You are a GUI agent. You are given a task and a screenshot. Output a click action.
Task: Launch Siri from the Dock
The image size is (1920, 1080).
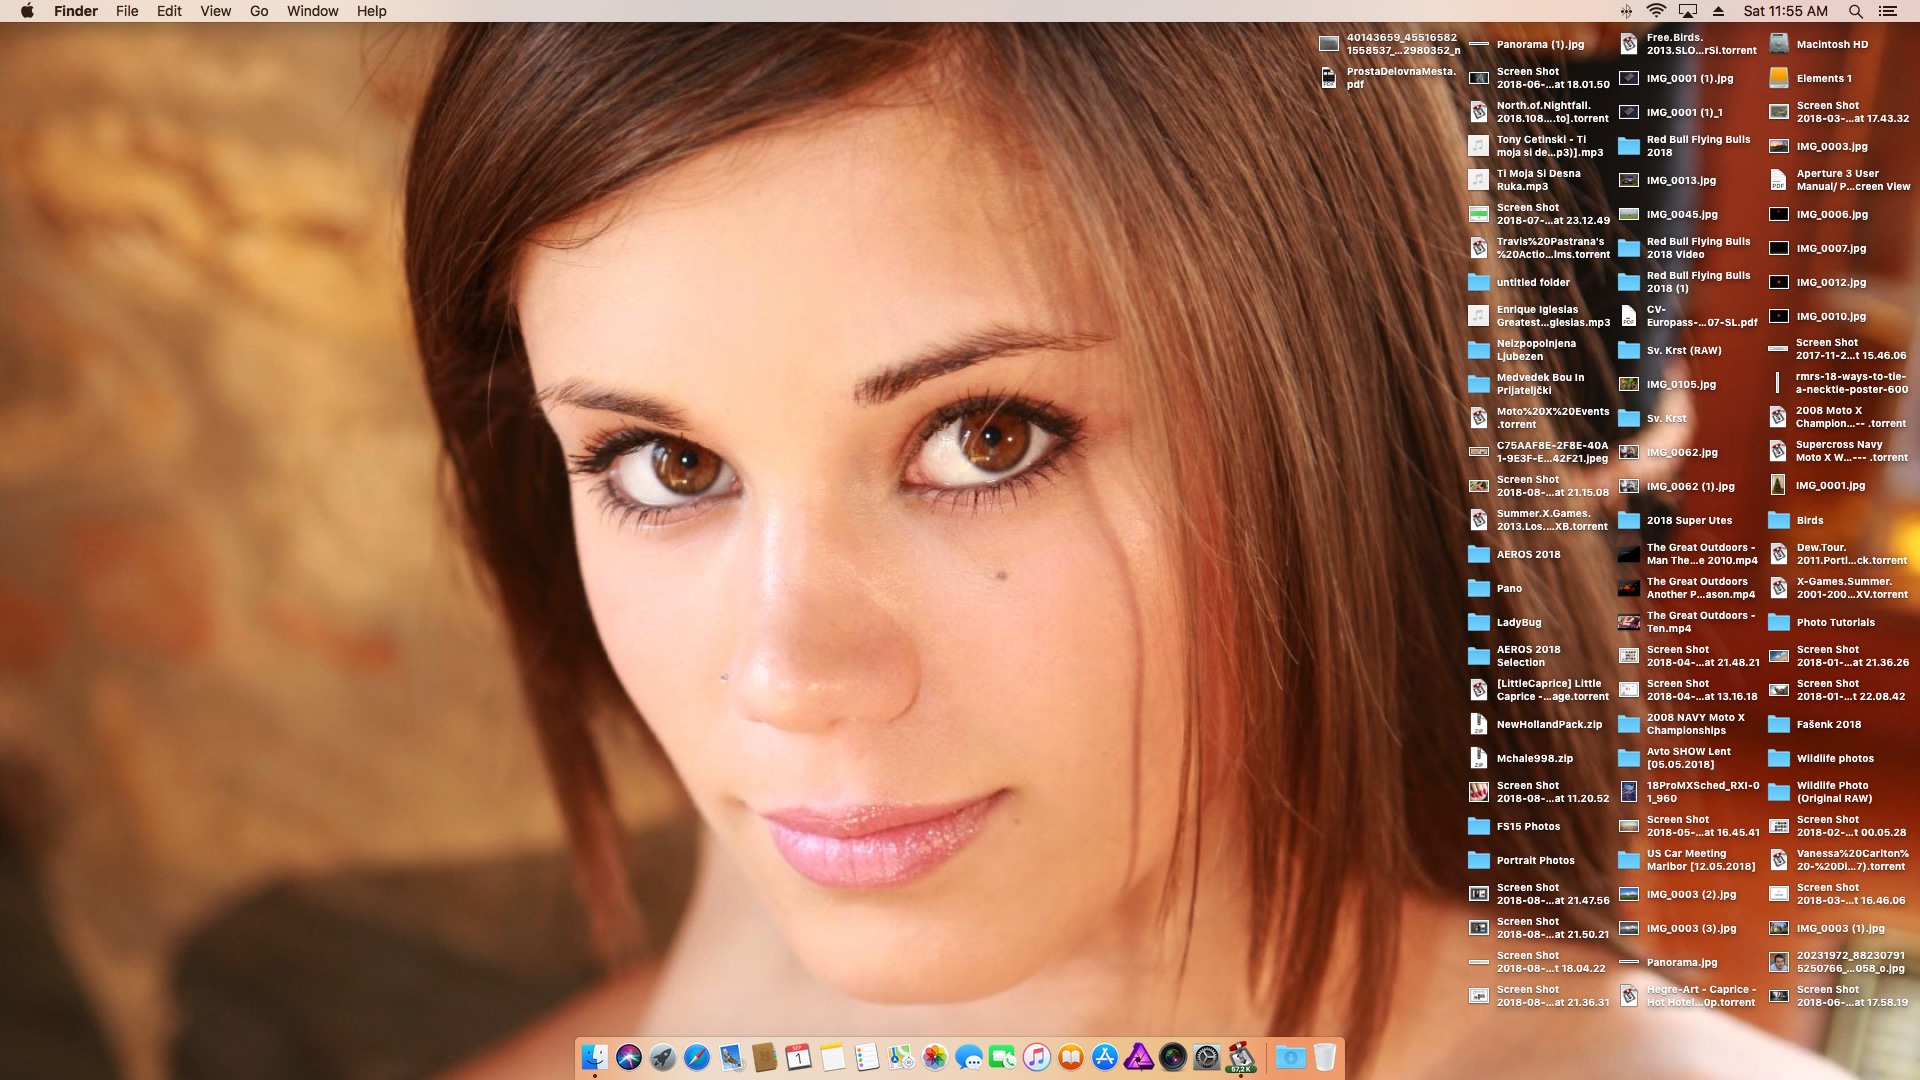[629, 1057]
